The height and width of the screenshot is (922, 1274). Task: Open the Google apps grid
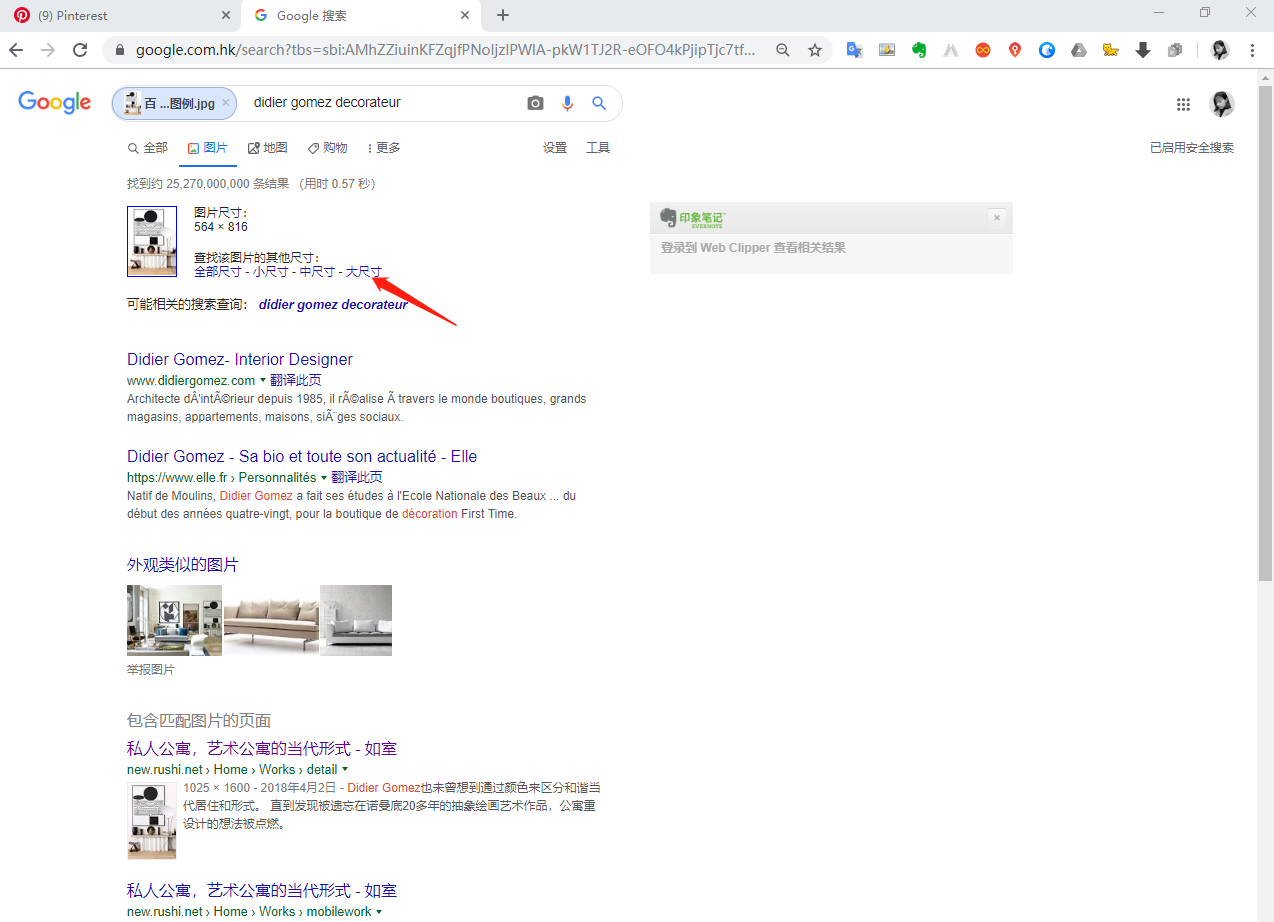pyautogui.click(x=1184, y=104)
